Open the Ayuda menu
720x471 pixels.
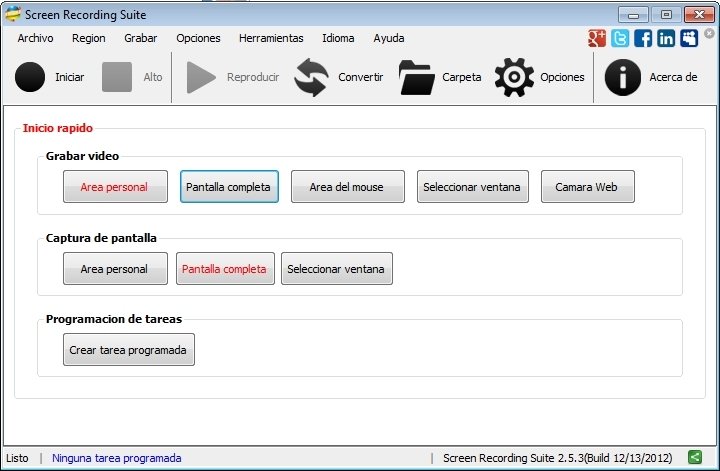click(x=388, y=38)
